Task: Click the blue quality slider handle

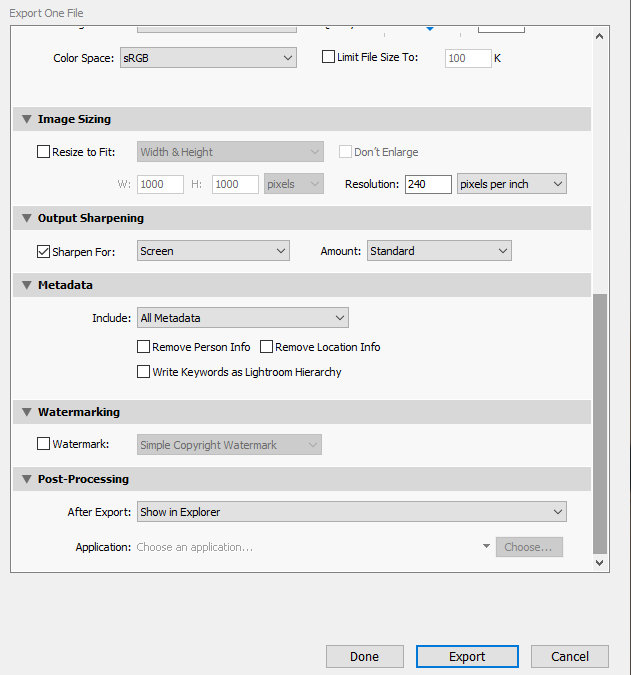Action: [x=430, y=28]
